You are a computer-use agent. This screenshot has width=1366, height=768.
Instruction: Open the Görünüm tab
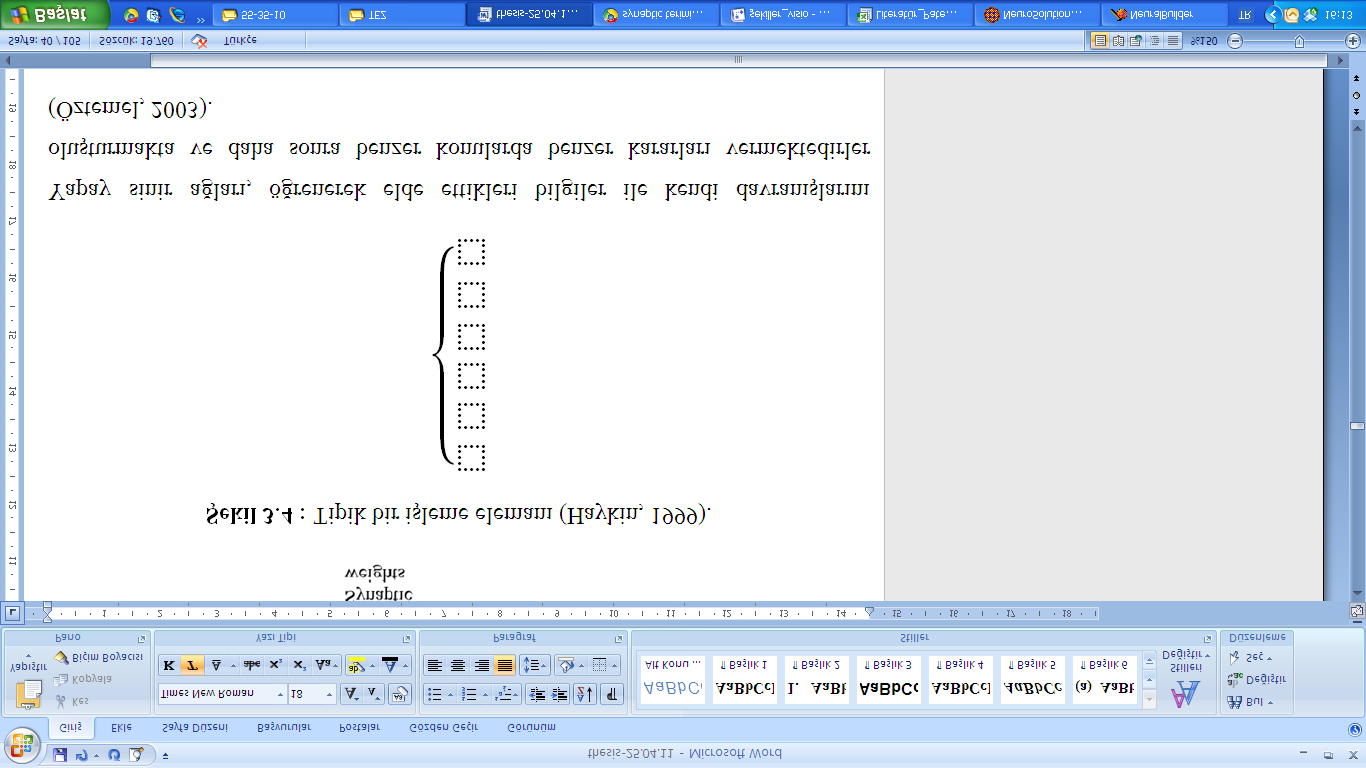(x=531, y=727)
